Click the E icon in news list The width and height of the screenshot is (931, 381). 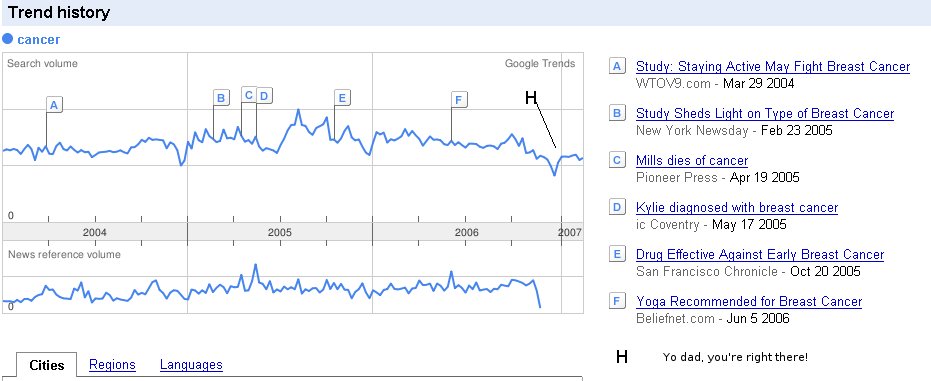(617, 254)
